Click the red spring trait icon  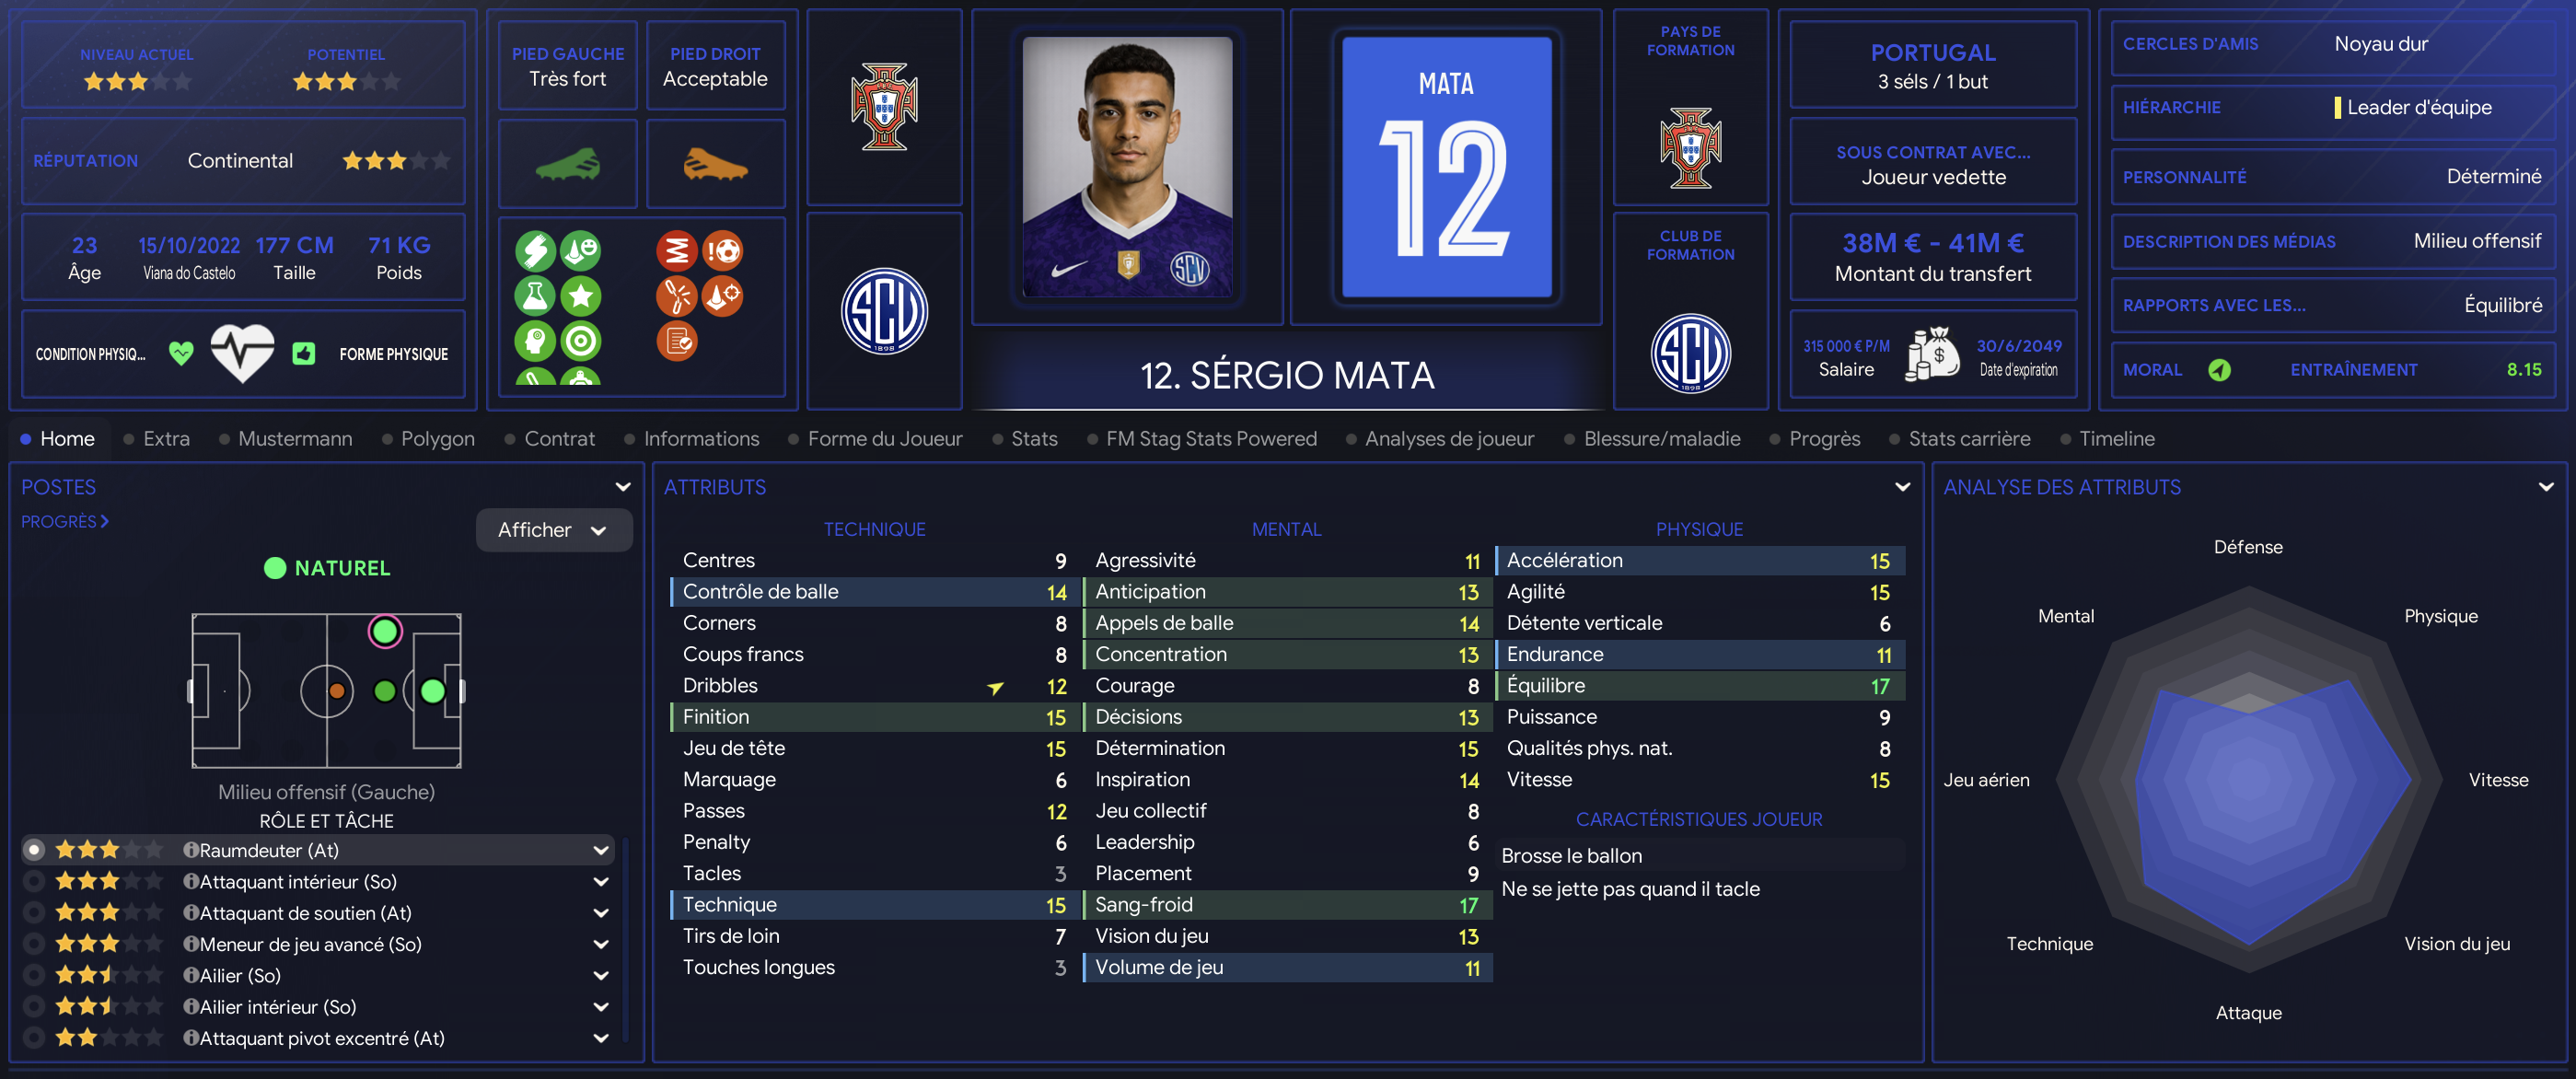[676, 250]
